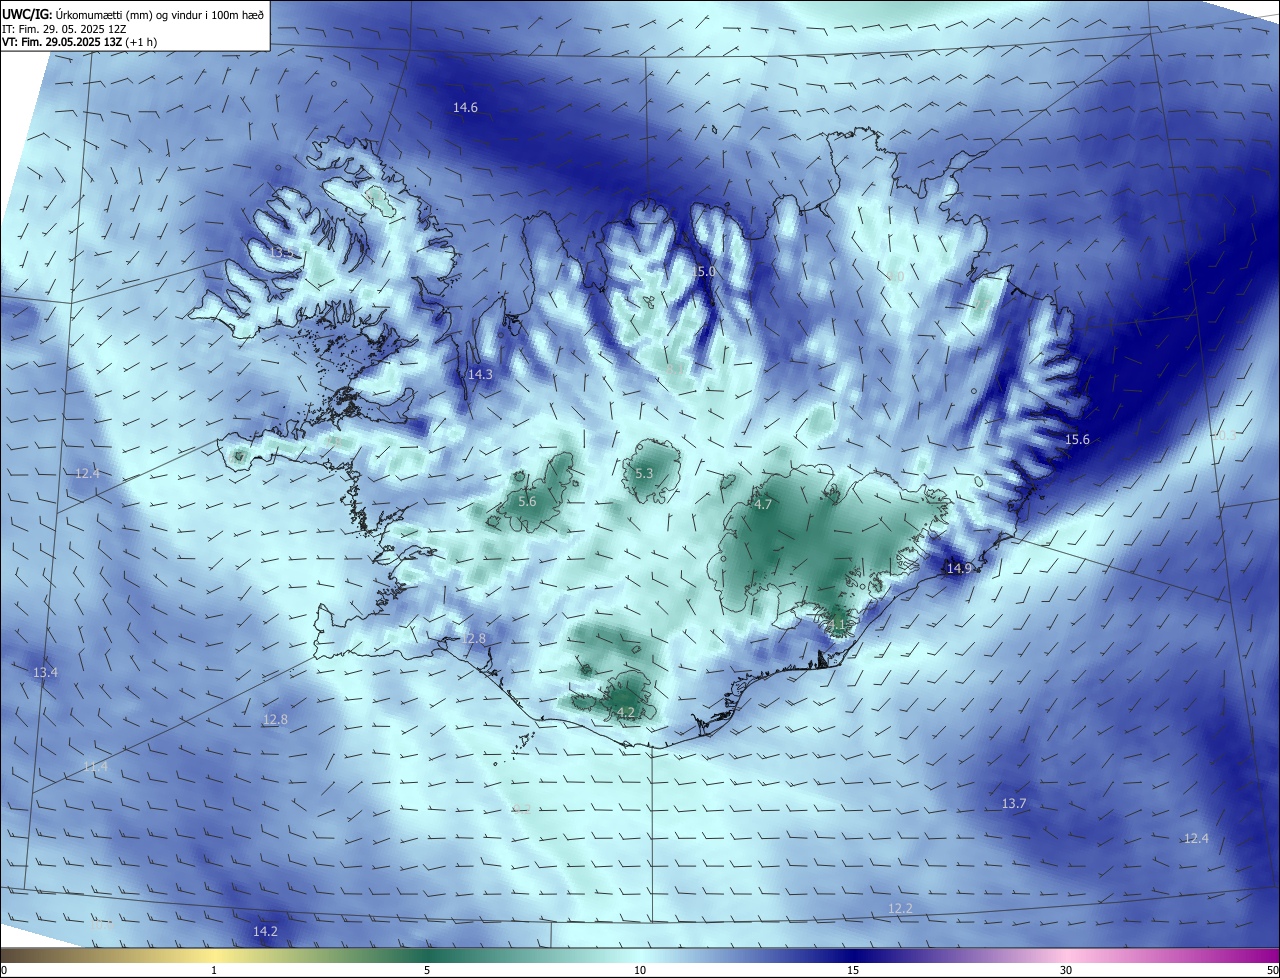The height and width of the screenshot is (978, 1280).
Task: Click the 12.2 value near the bottom
Action: pos(900,907)
